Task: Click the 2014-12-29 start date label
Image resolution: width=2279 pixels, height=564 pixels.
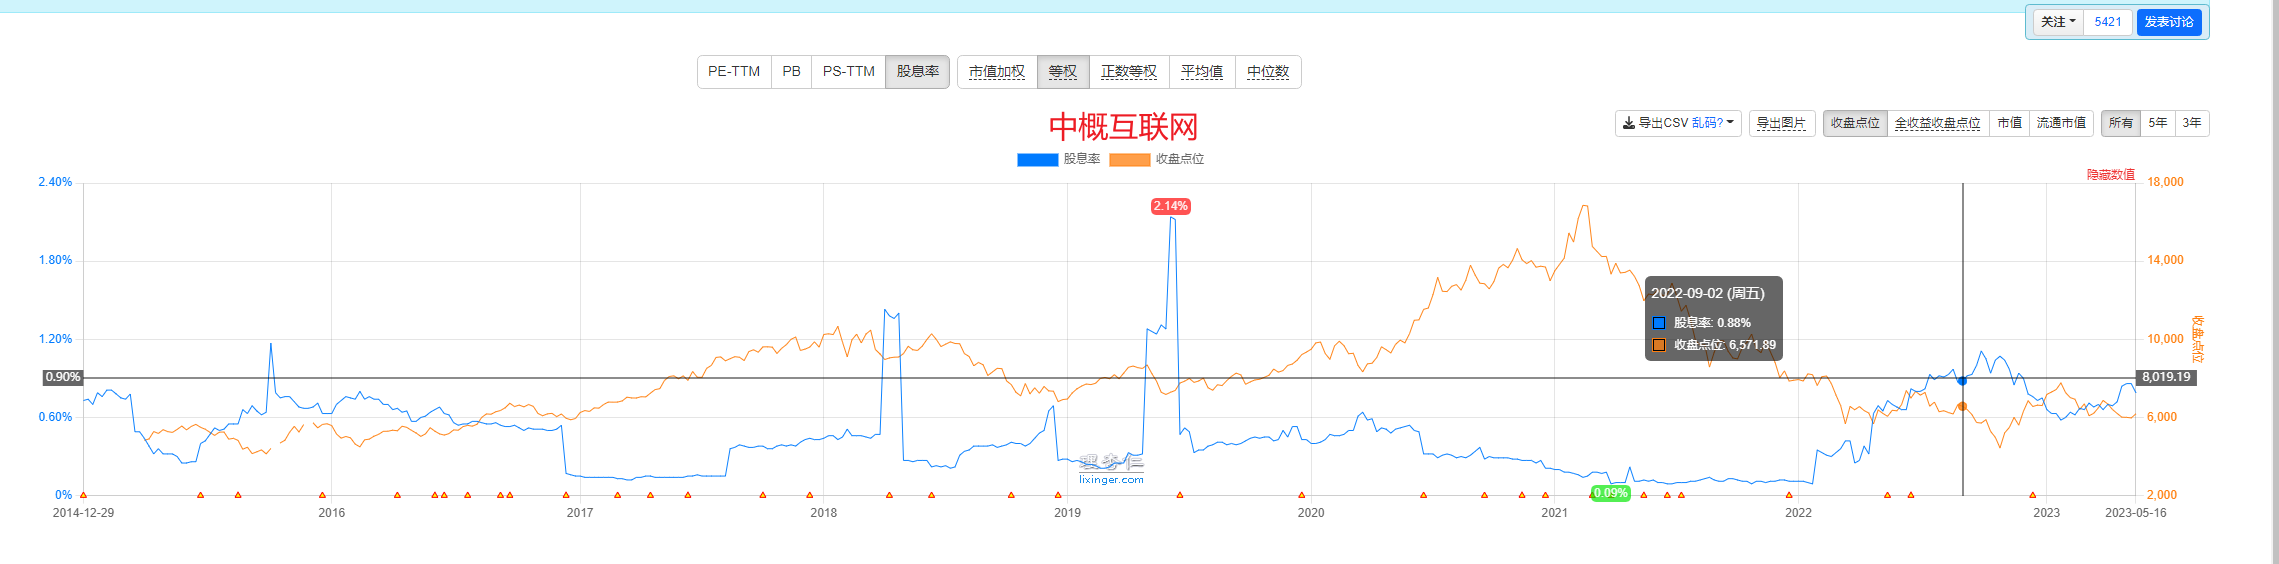Action: (x=83, y=513)
